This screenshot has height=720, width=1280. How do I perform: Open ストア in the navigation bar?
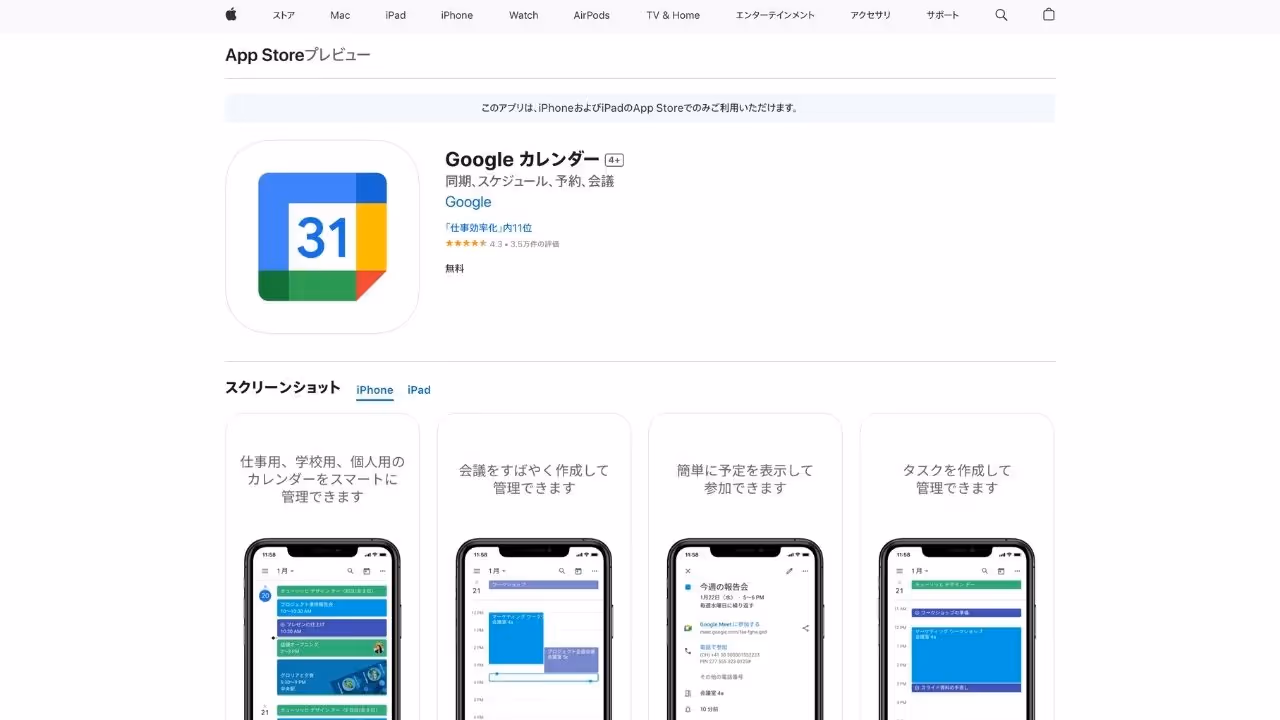pos(284,15)
